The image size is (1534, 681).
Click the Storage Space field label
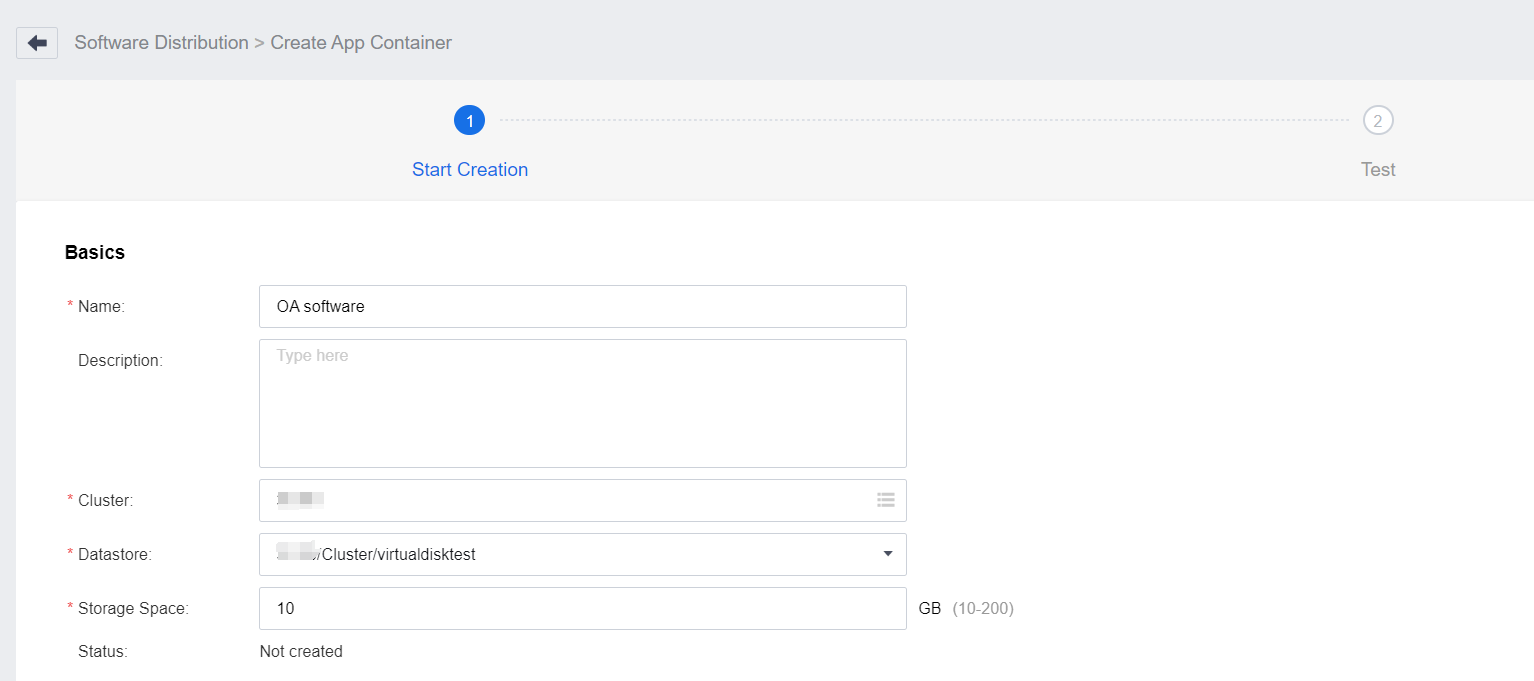tap(133, 608)
